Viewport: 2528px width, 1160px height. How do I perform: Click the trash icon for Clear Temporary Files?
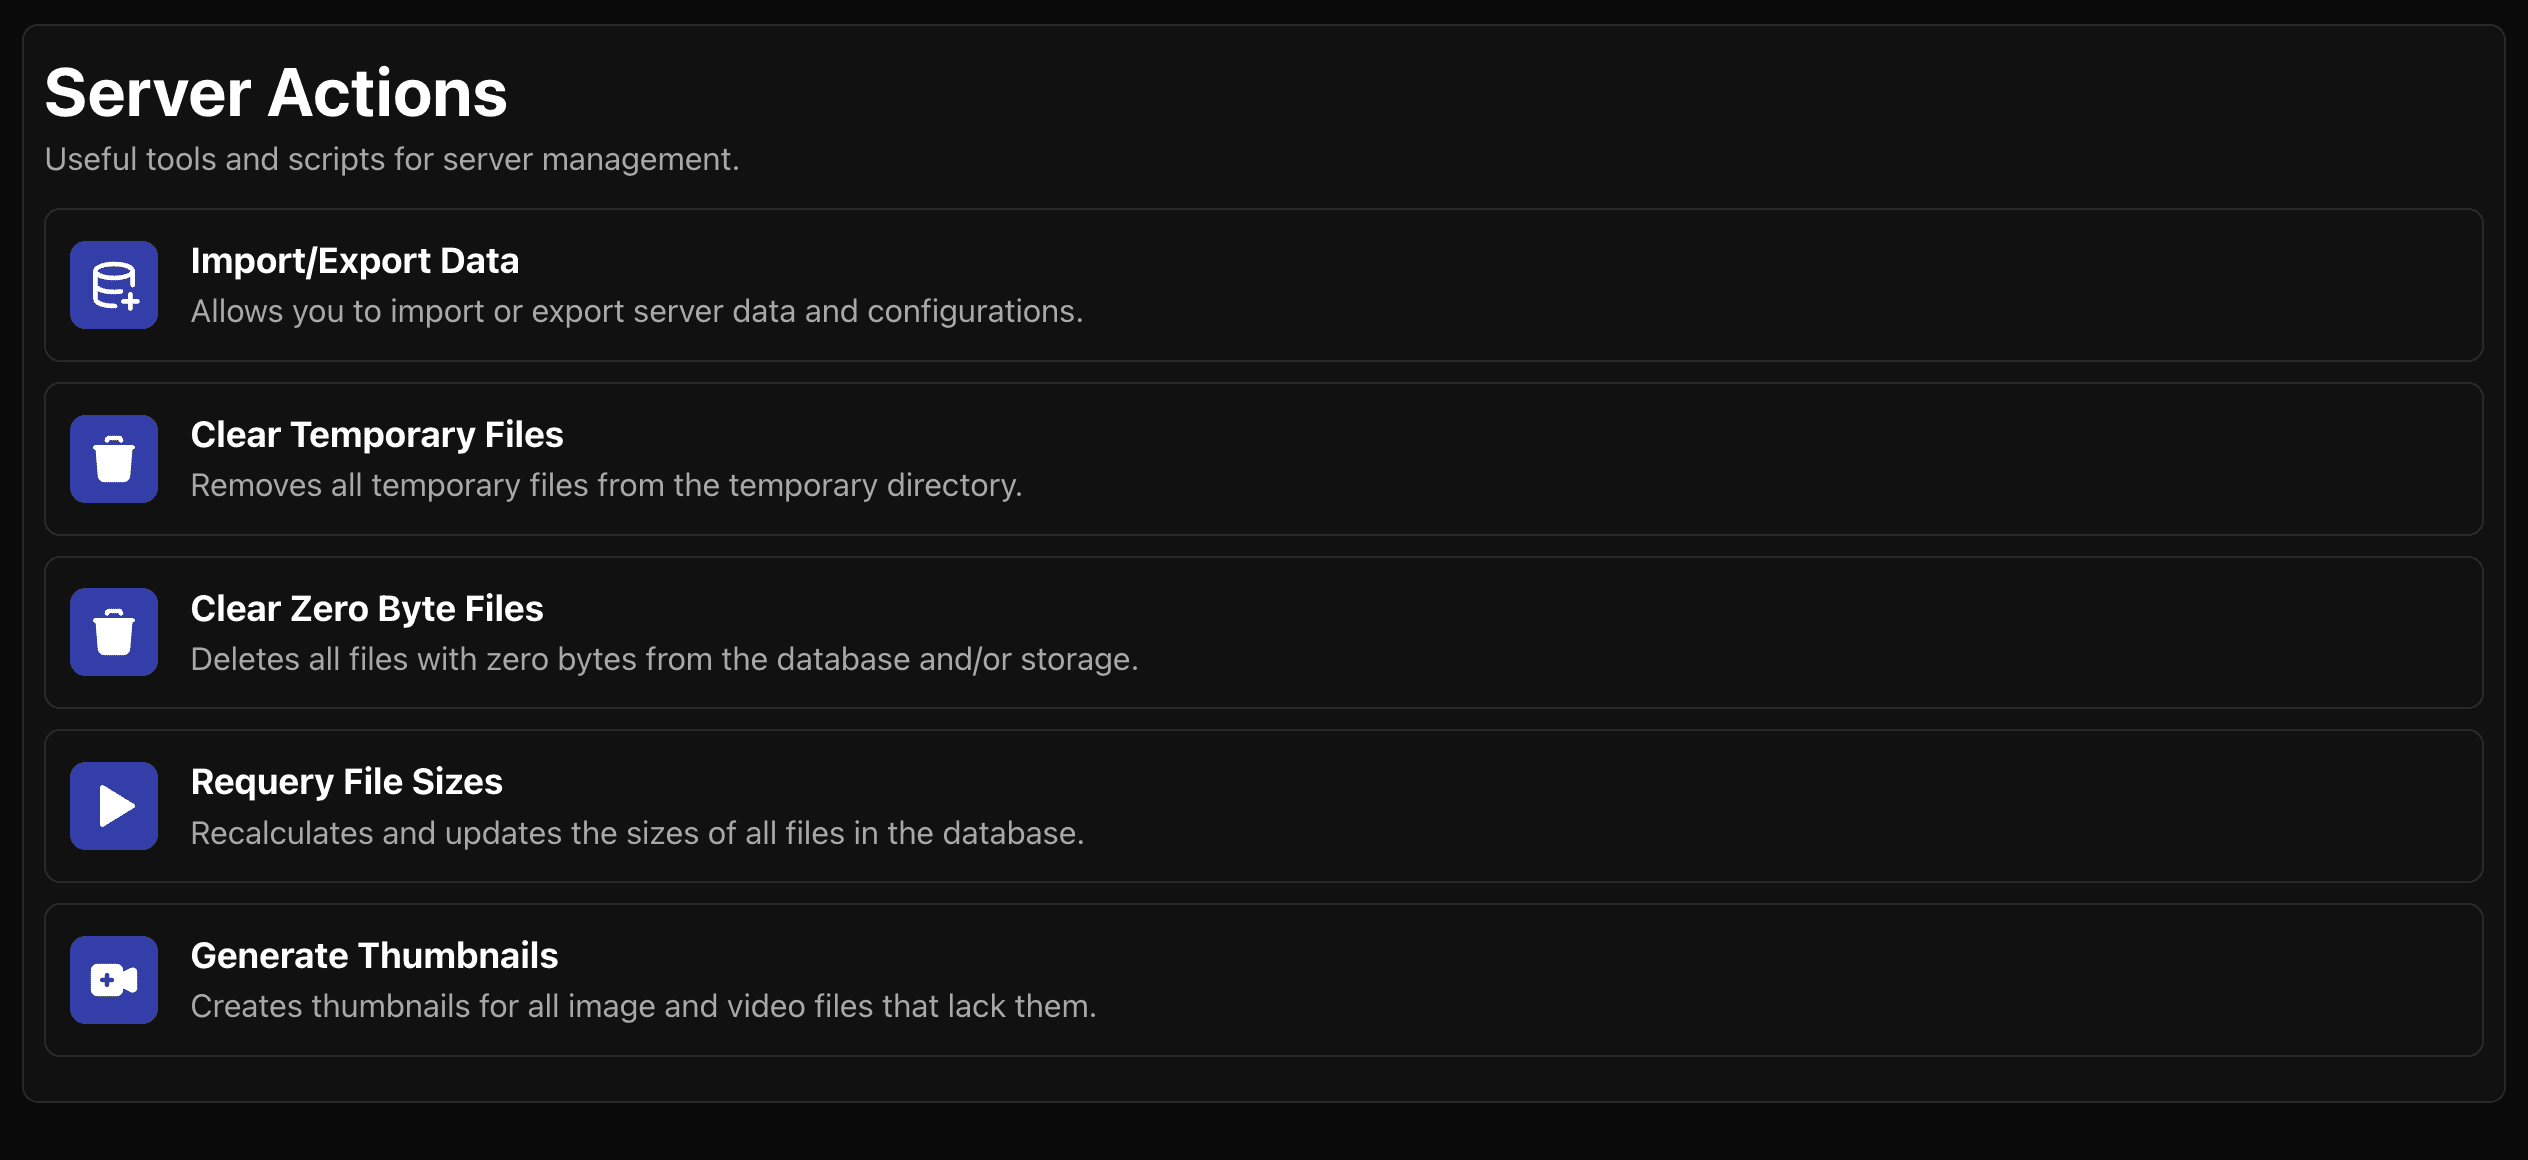(x=113, y=459)
